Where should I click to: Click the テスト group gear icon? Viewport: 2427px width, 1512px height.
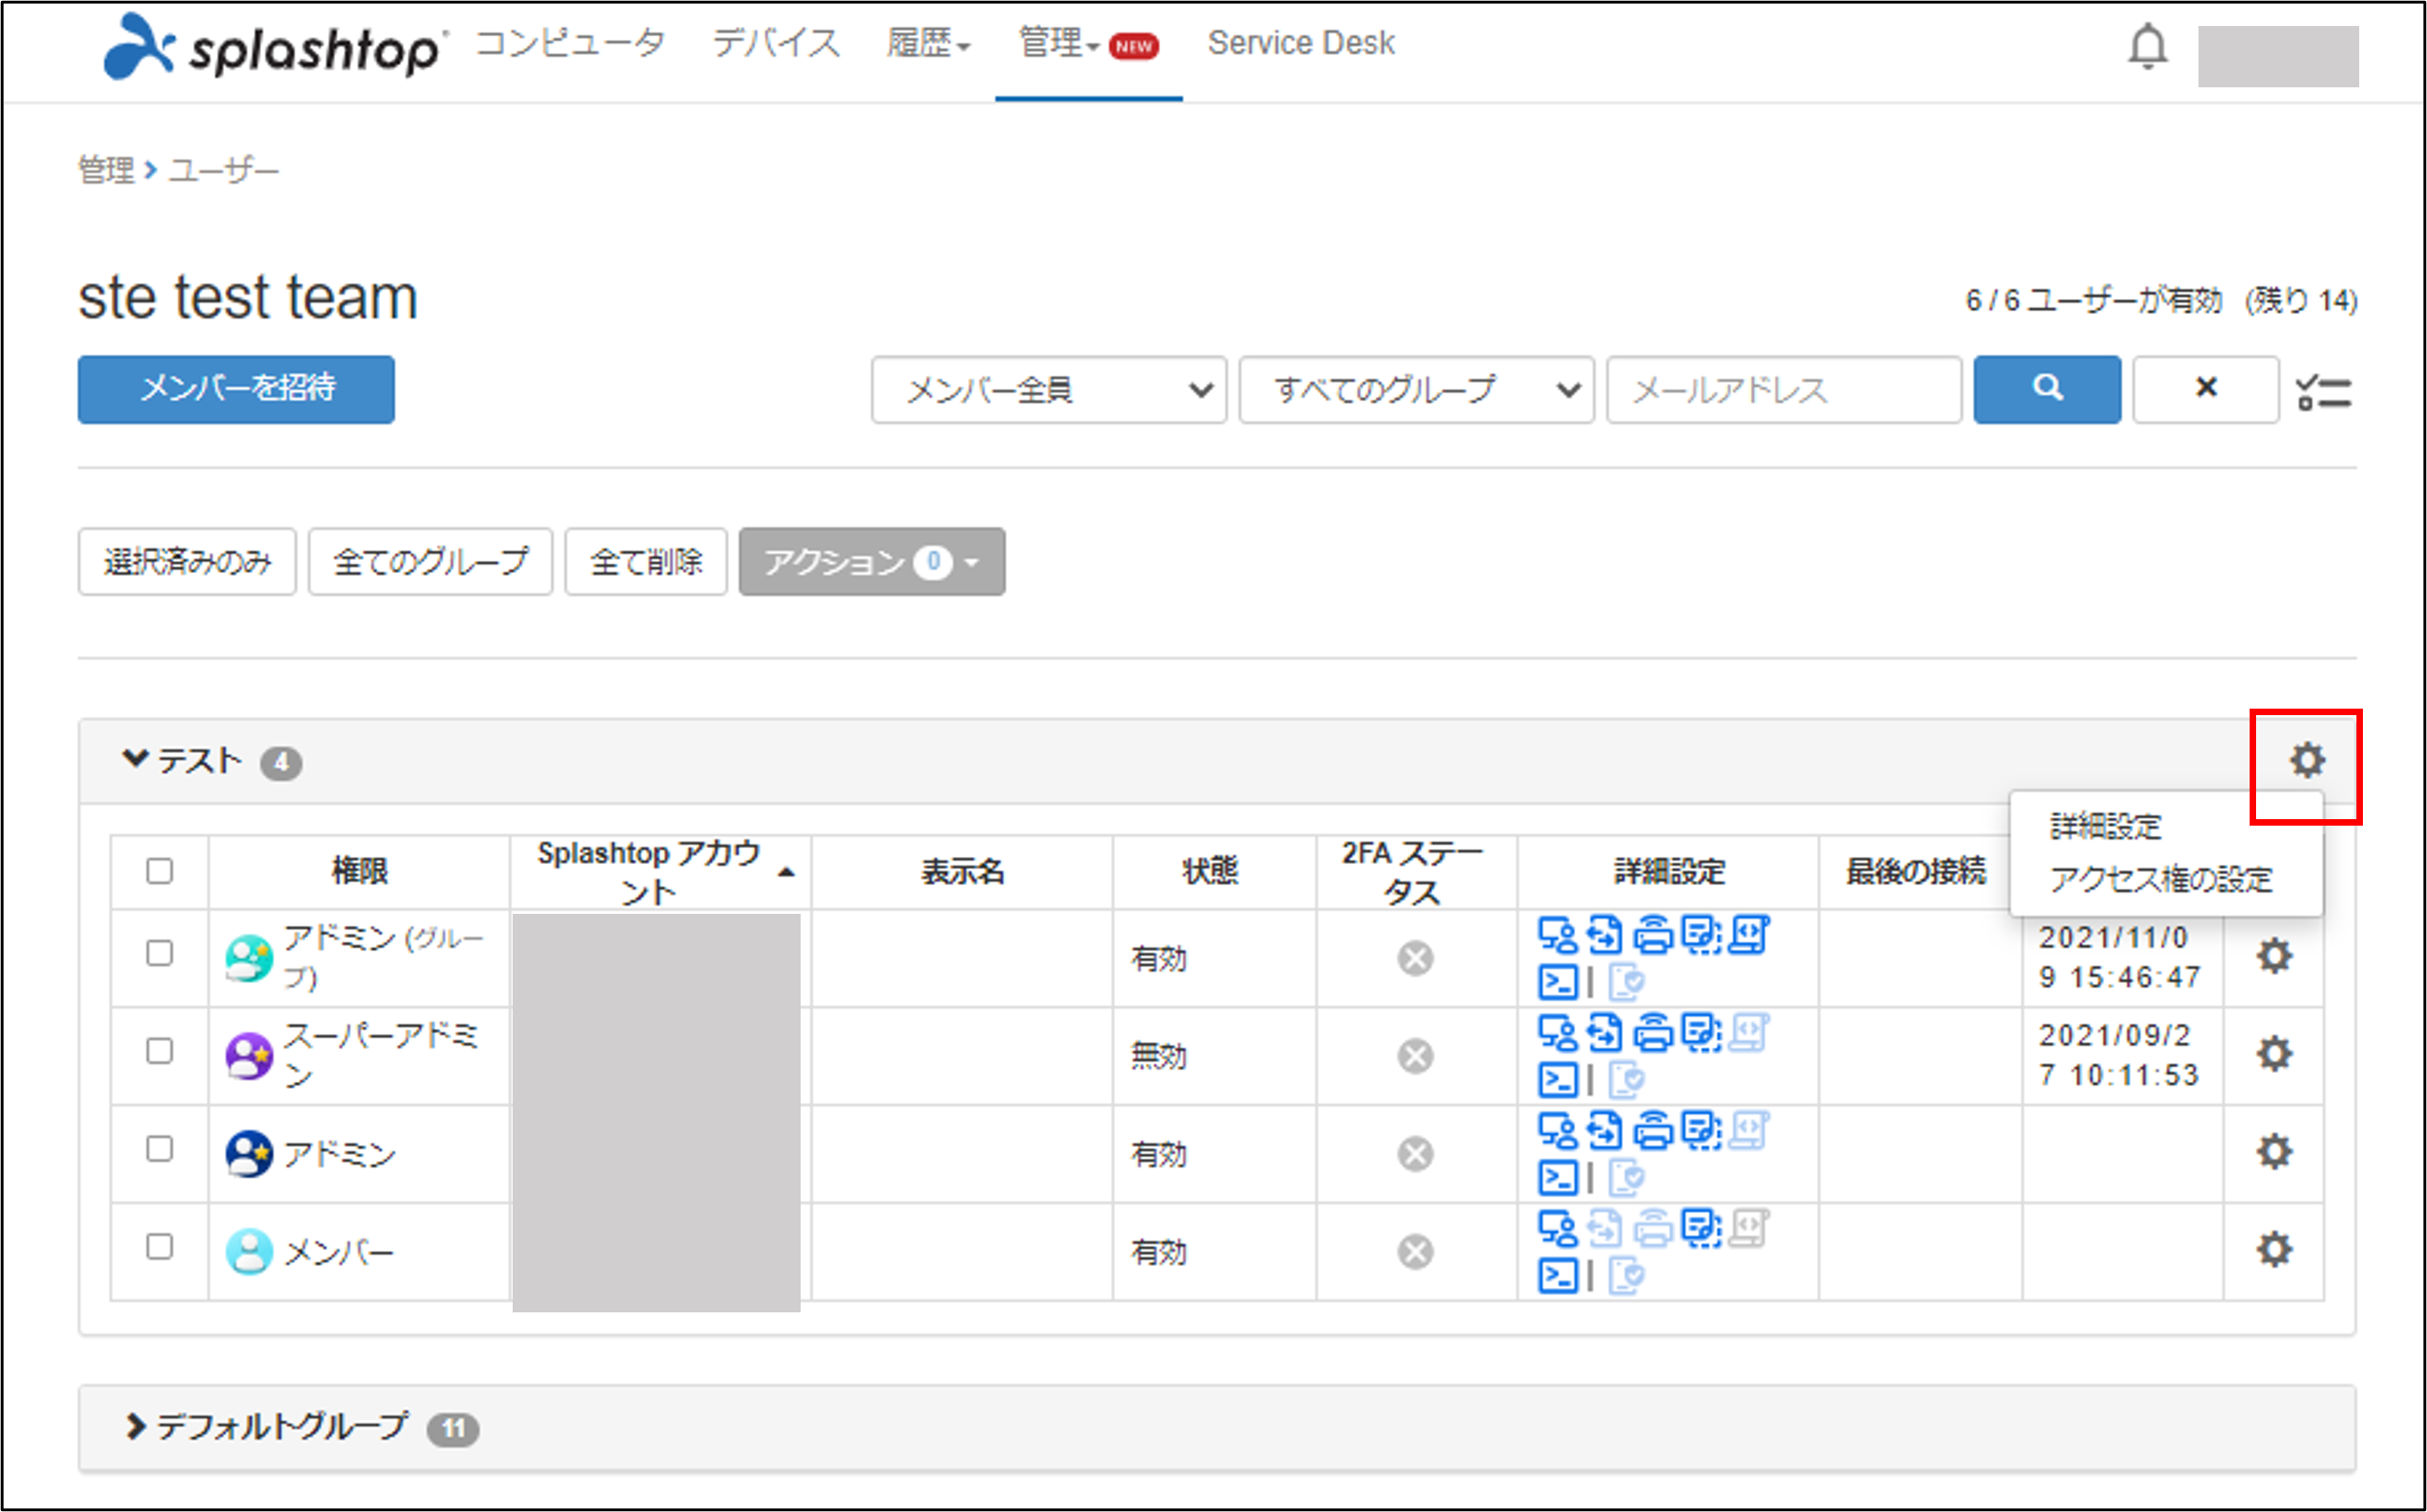pyautogui.click(x=2306, y=760)
